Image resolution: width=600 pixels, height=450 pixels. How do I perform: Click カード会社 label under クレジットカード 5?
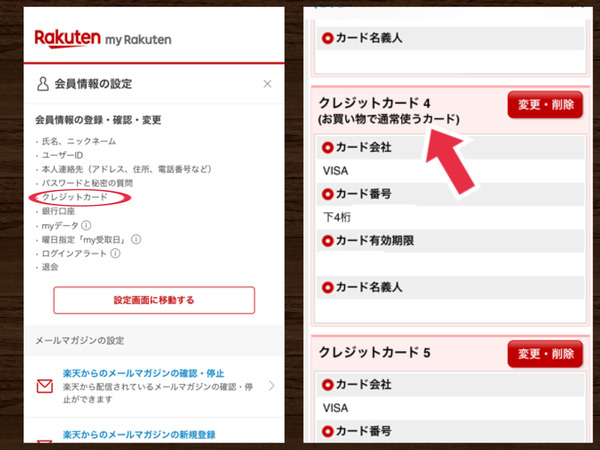pos(364,385)
